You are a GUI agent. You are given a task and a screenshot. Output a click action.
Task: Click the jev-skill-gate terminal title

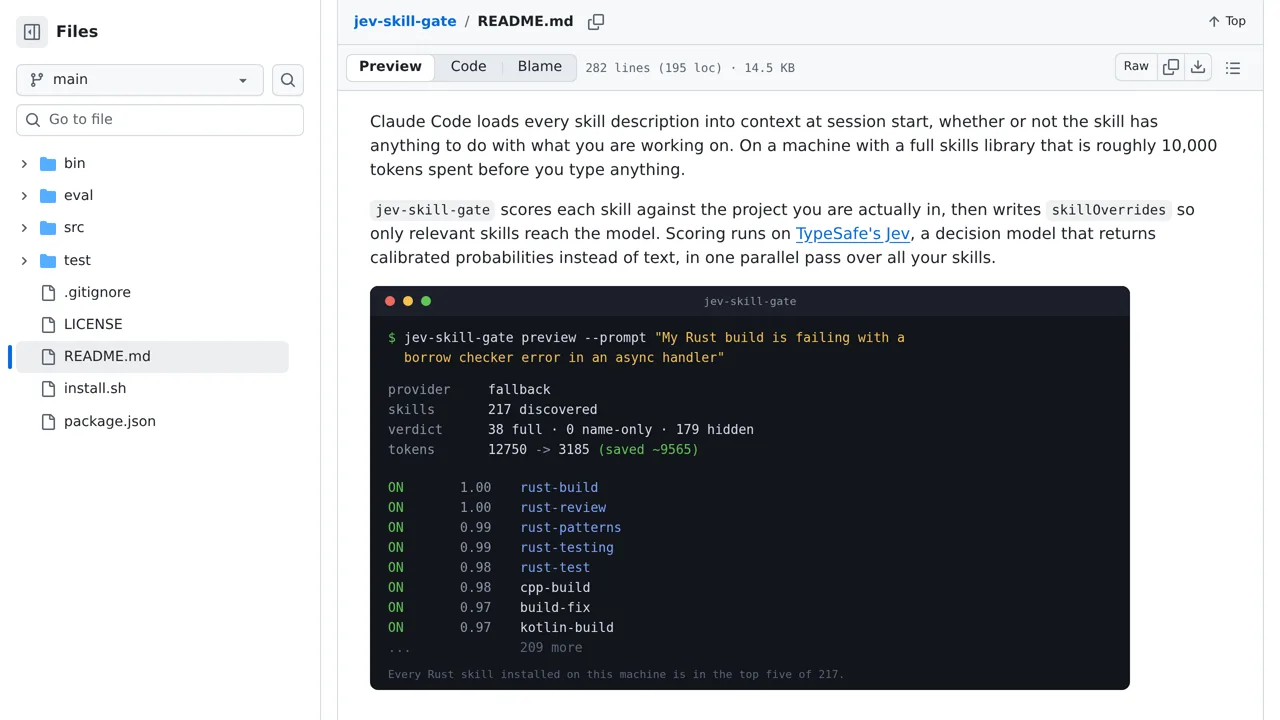coord(750,301)
